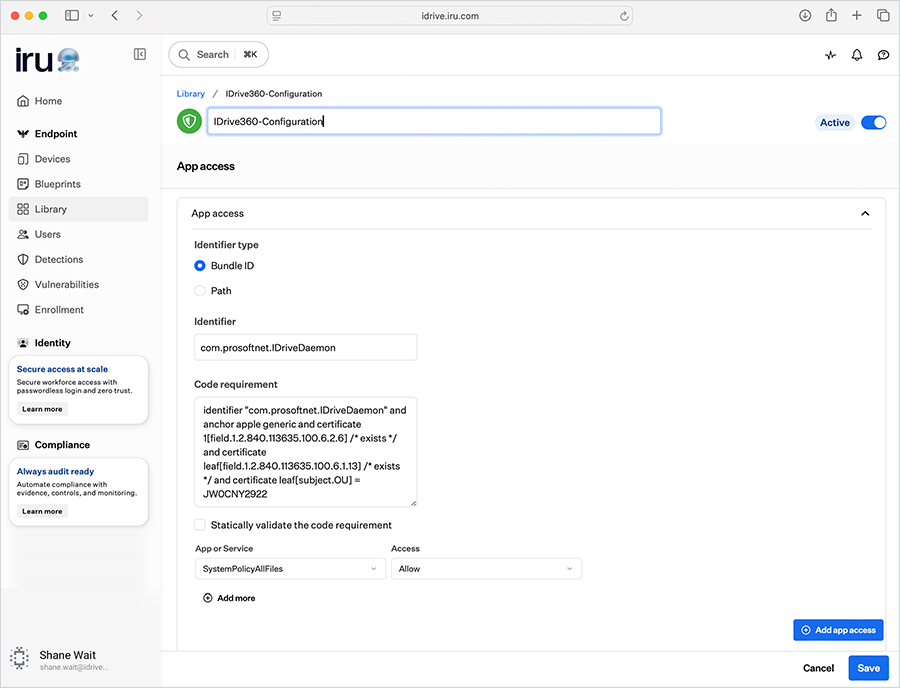Click the green shield profile icon
Screen dimensions: 900x688
pyautogui.click(x=189, y=121)
